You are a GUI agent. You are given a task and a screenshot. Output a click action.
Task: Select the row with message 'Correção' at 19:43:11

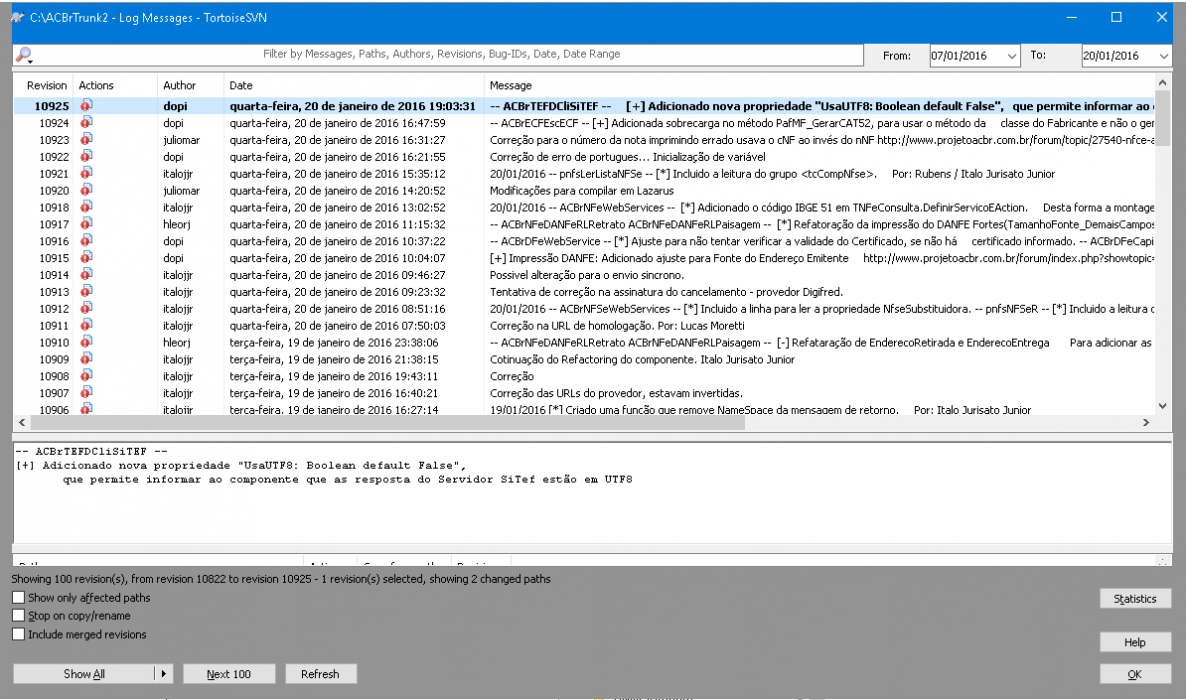[584, 376]
